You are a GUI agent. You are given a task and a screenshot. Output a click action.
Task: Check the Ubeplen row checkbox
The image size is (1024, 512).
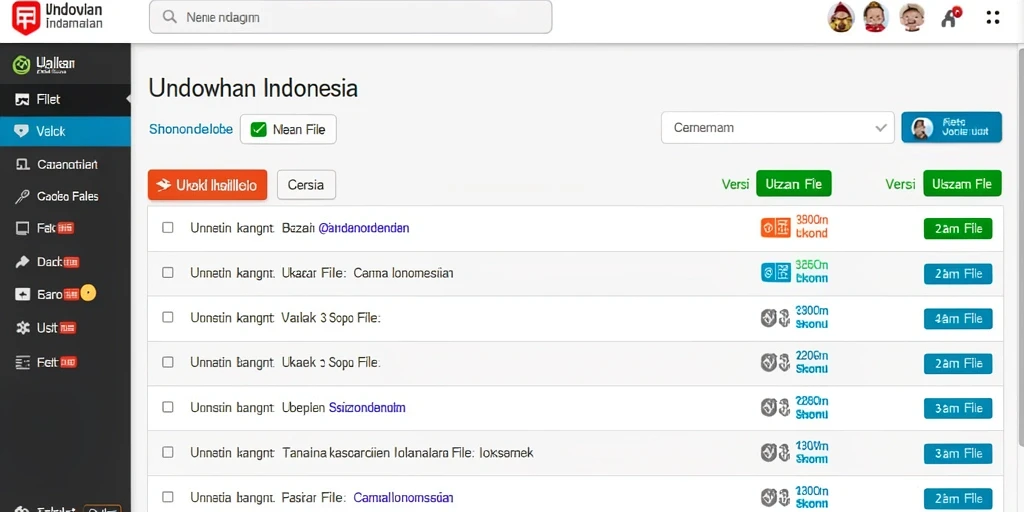(168, 407)
